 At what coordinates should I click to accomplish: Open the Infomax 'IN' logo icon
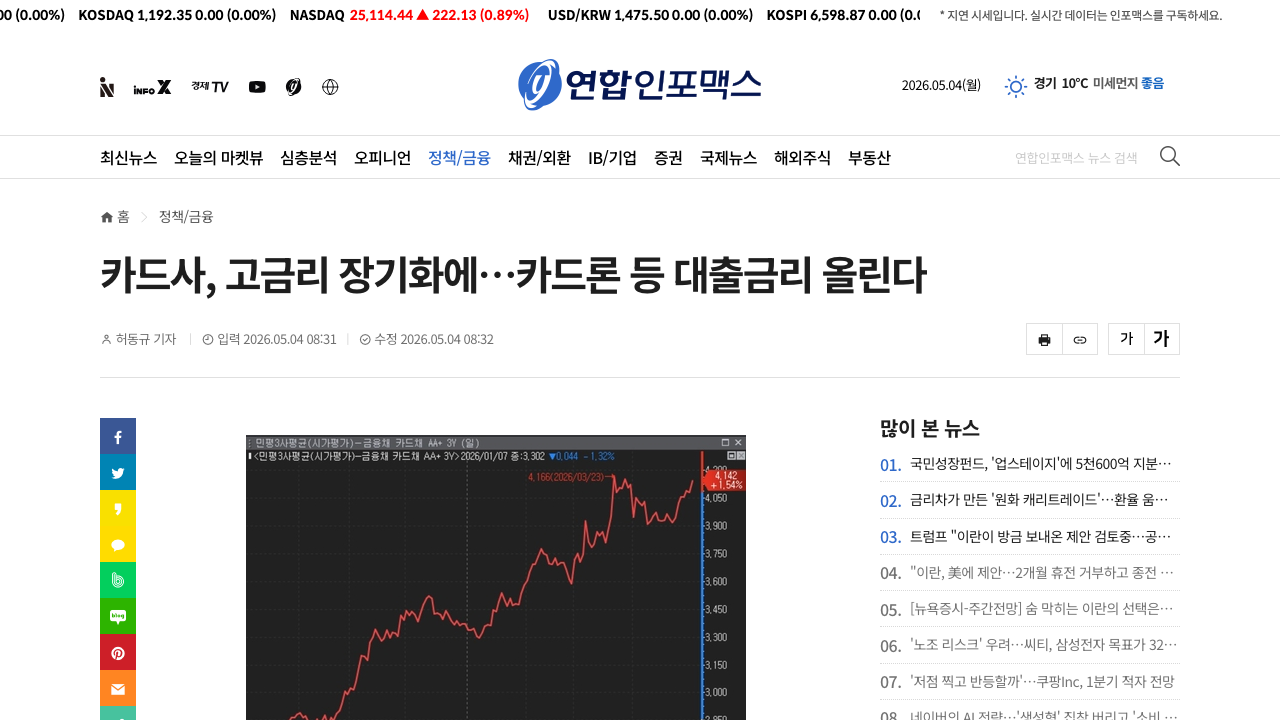[x=107, y=87]
